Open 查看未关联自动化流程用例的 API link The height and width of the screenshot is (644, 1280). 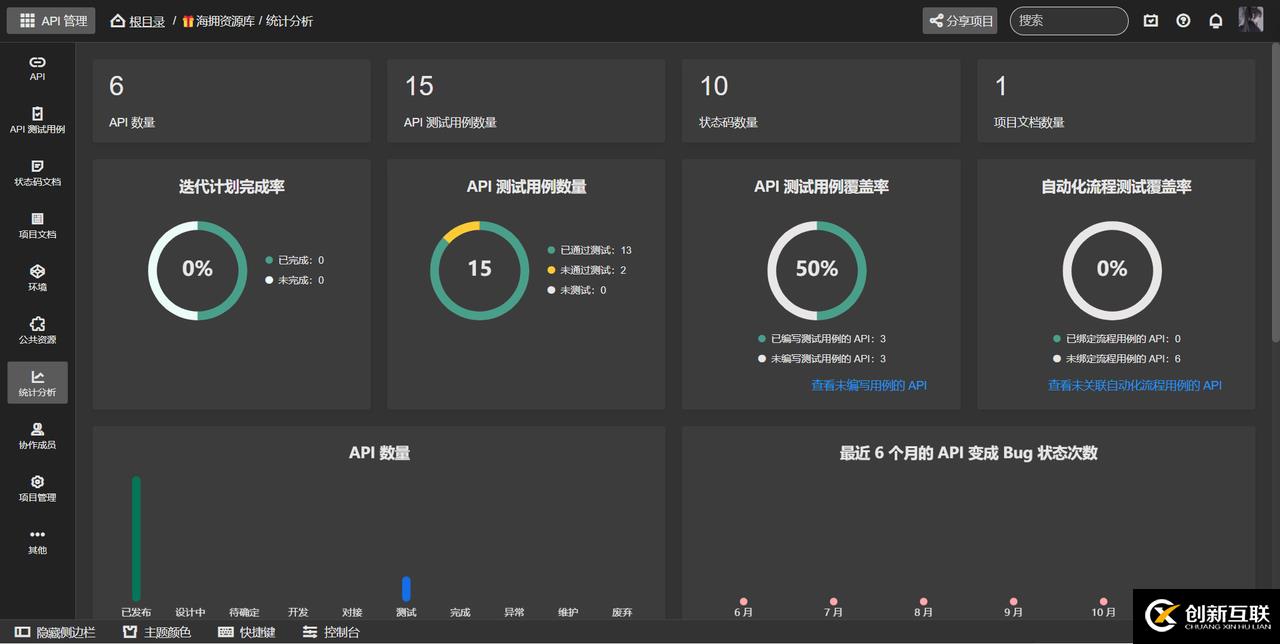pos(1135,385)
